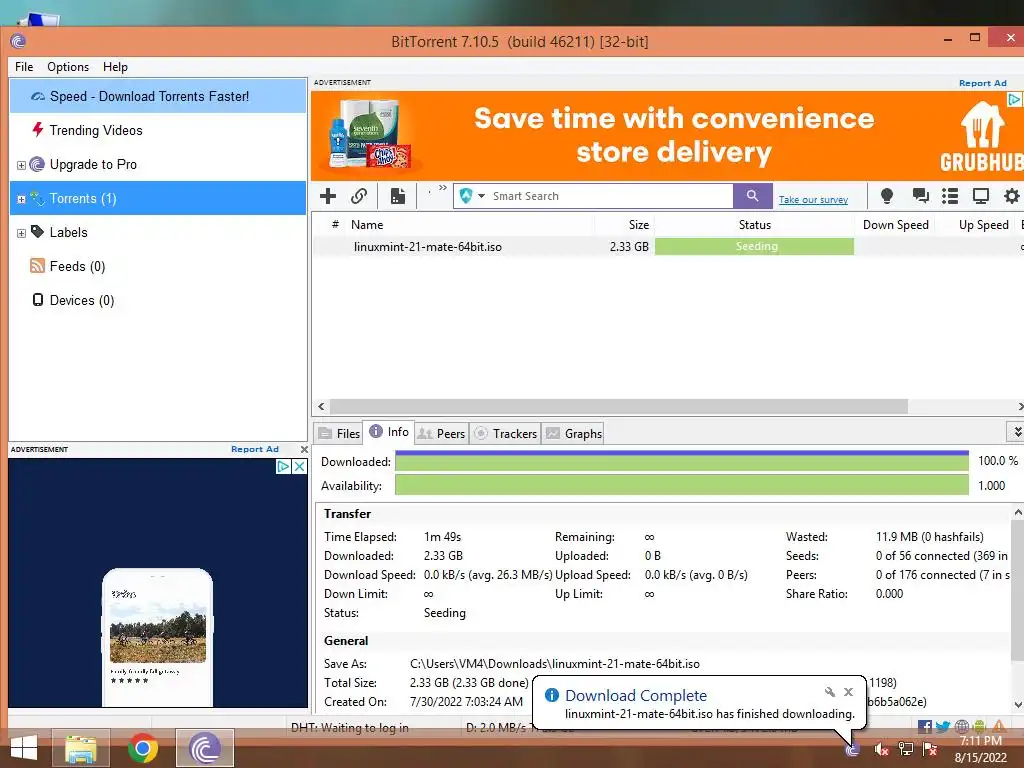Click the Seeding status progress bar
The image size is (1024, 768).
click(754, 246)
